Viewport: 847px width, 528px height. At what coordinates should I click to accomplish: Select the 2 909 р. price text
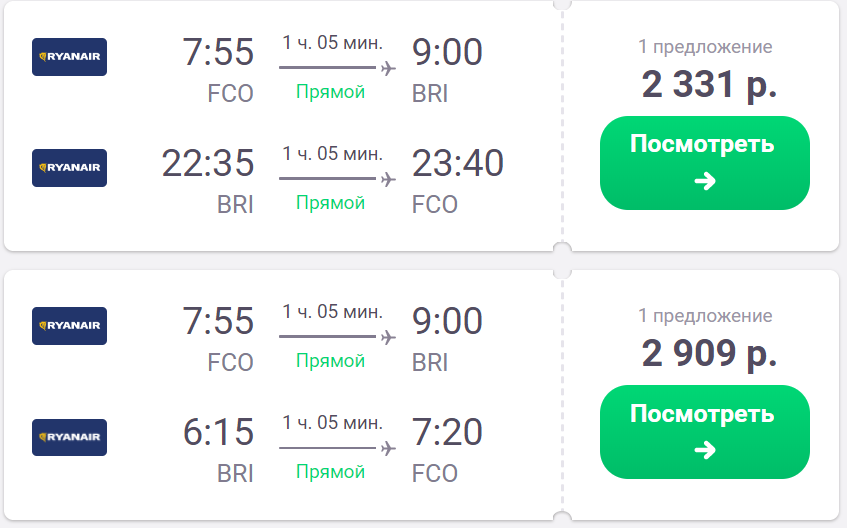click(x=709, y=353)
